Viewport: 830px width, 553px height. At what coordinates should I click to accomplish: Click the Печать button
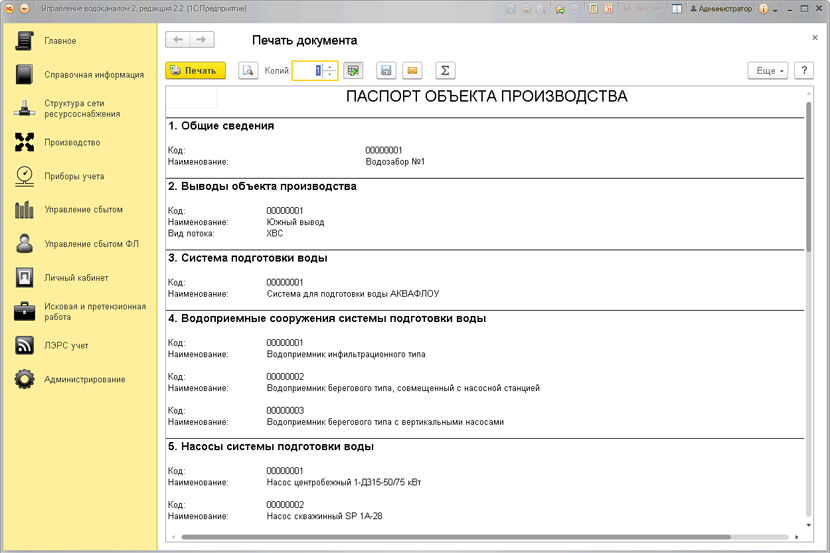195,71
